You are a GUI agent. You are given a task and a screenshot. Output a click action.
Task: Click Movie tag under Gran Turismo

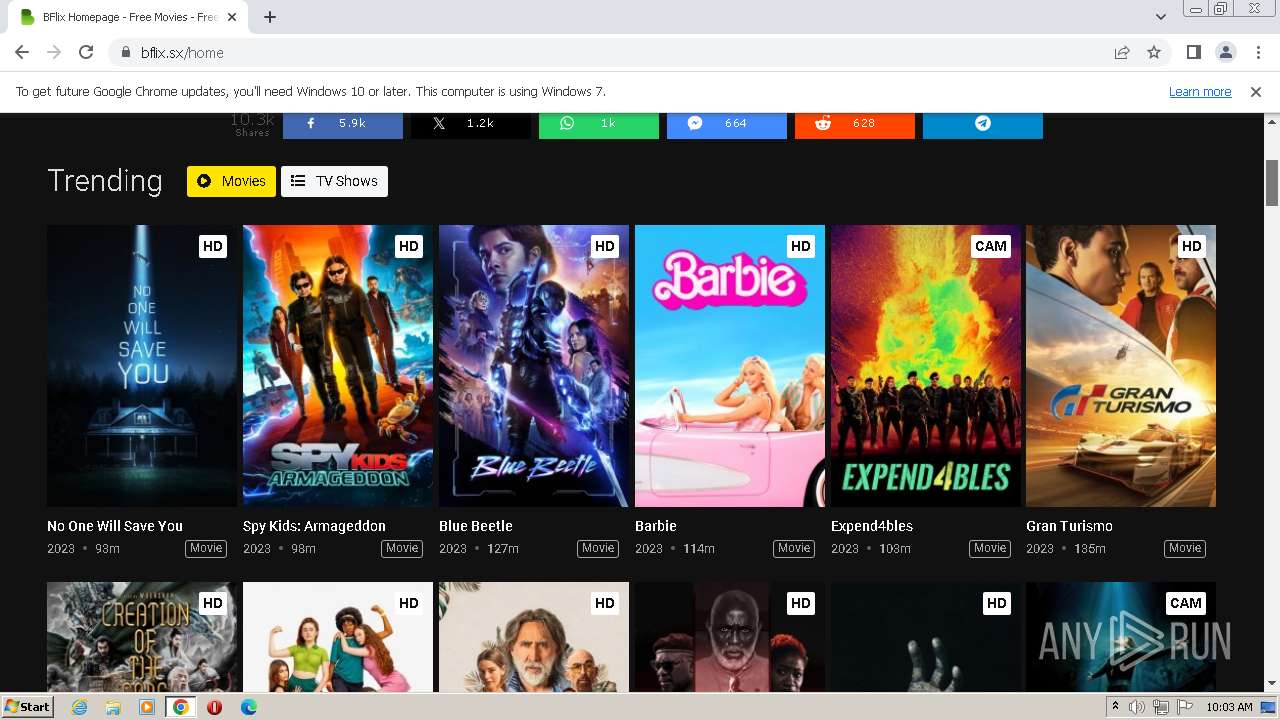pyautogui.click(x=1185, y=548)
